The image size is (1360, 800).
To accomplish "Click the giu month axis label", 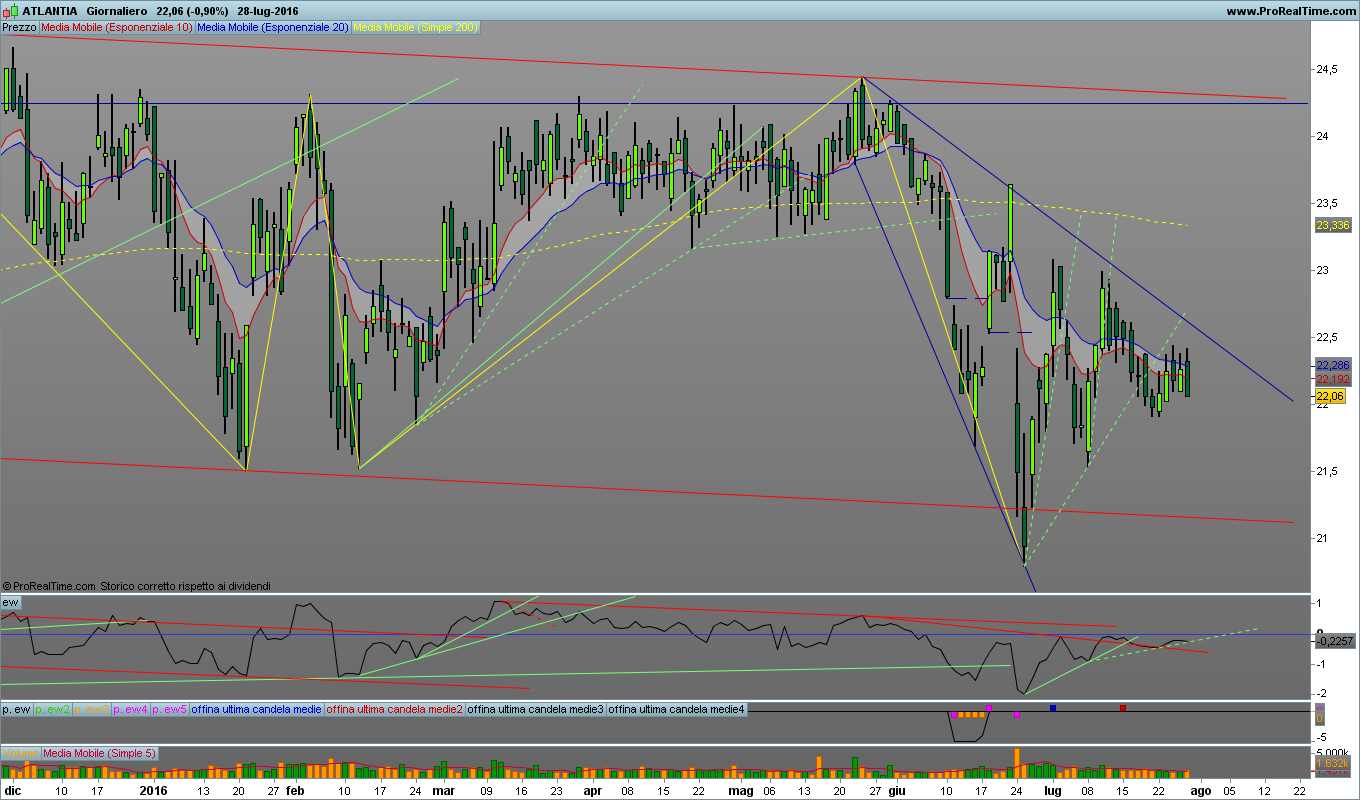I will click(896, 790).
